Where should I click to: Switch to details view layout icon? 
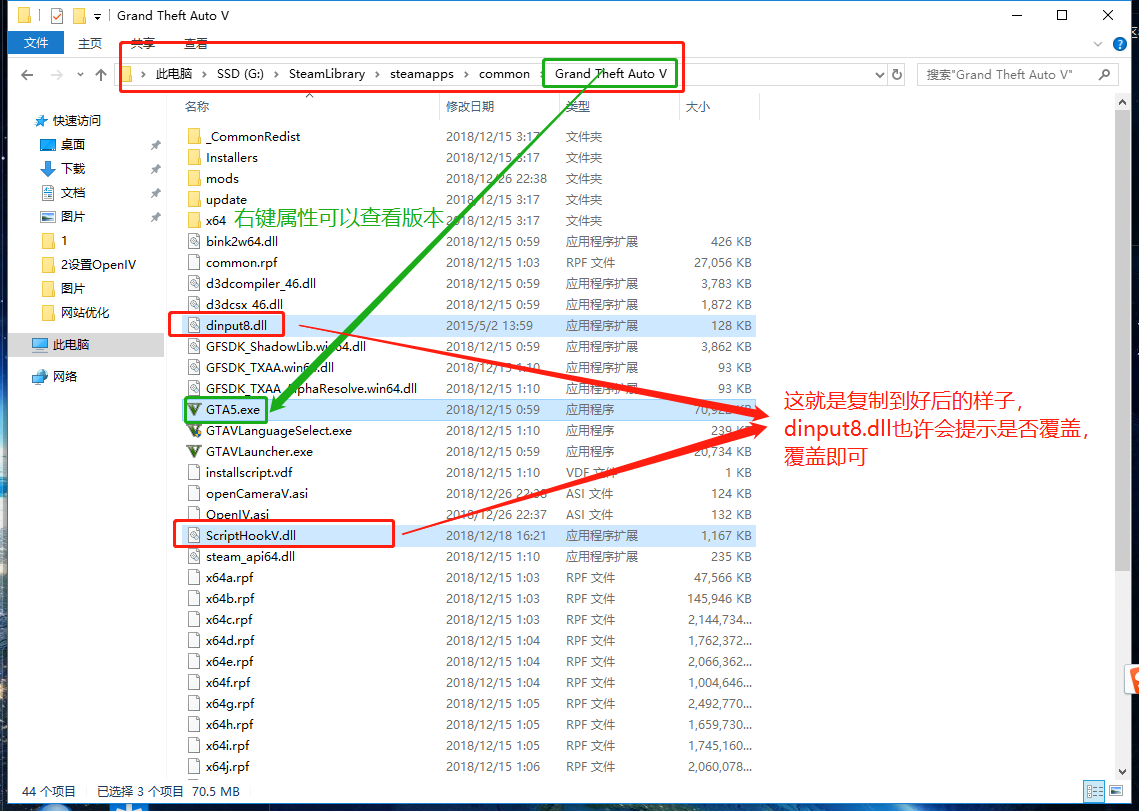(x=1094, y=791)
